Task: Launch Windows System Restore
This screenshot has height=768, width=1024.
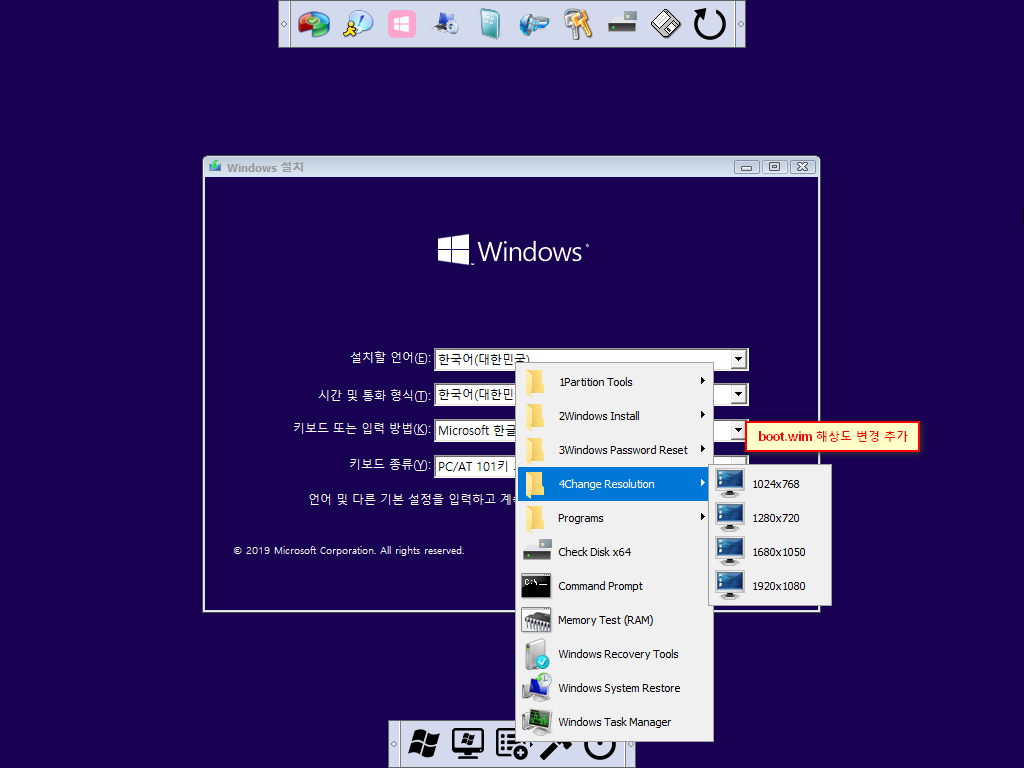Action: [615, 688]
